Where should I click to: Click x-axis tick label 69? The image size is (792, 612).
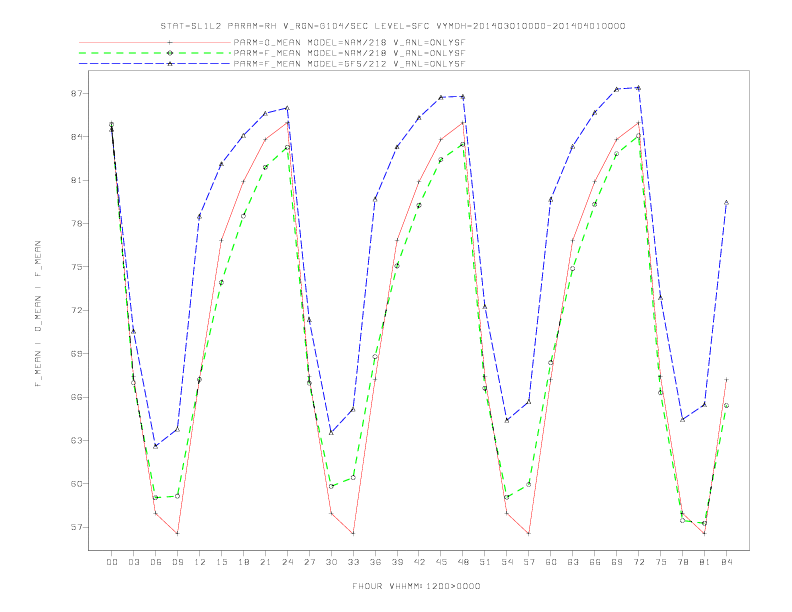coord(617,562)
